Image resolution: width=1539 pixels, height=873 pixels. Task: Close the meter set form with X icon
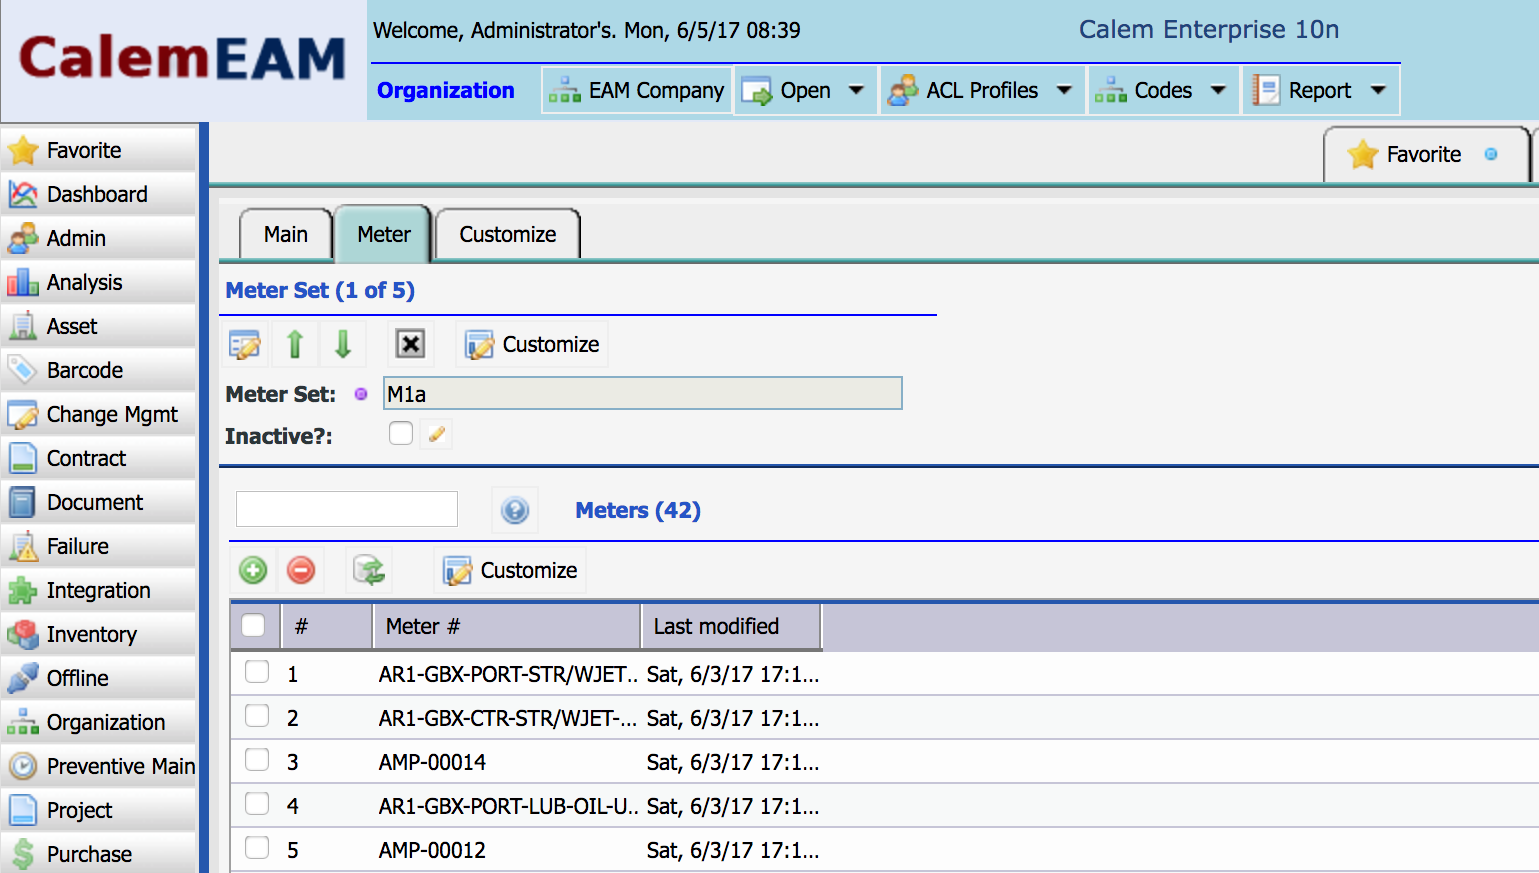[410, 344]
